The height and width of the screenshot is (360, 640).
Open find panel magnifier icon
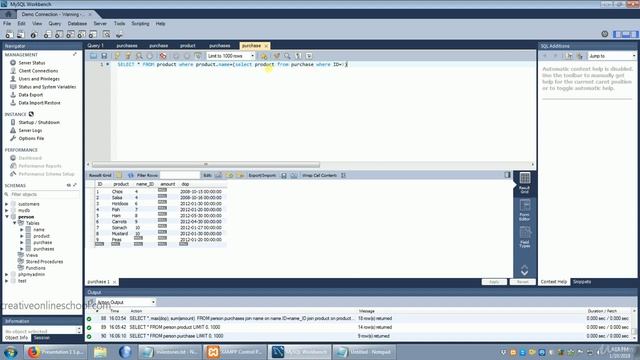tap(287, 56)
